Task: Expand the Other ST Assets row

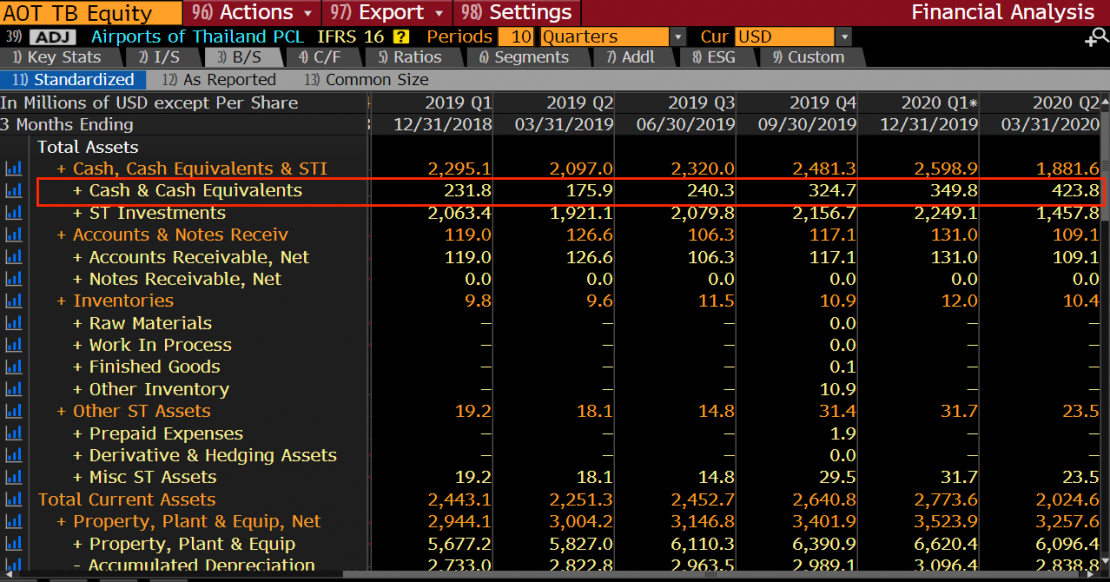Action: tap(63, 411)
